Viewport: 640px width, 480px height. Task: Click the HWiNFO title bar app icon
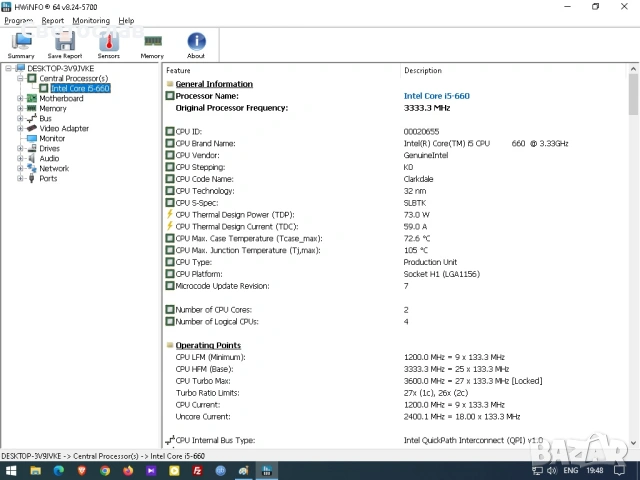click(x=6, y=7)
